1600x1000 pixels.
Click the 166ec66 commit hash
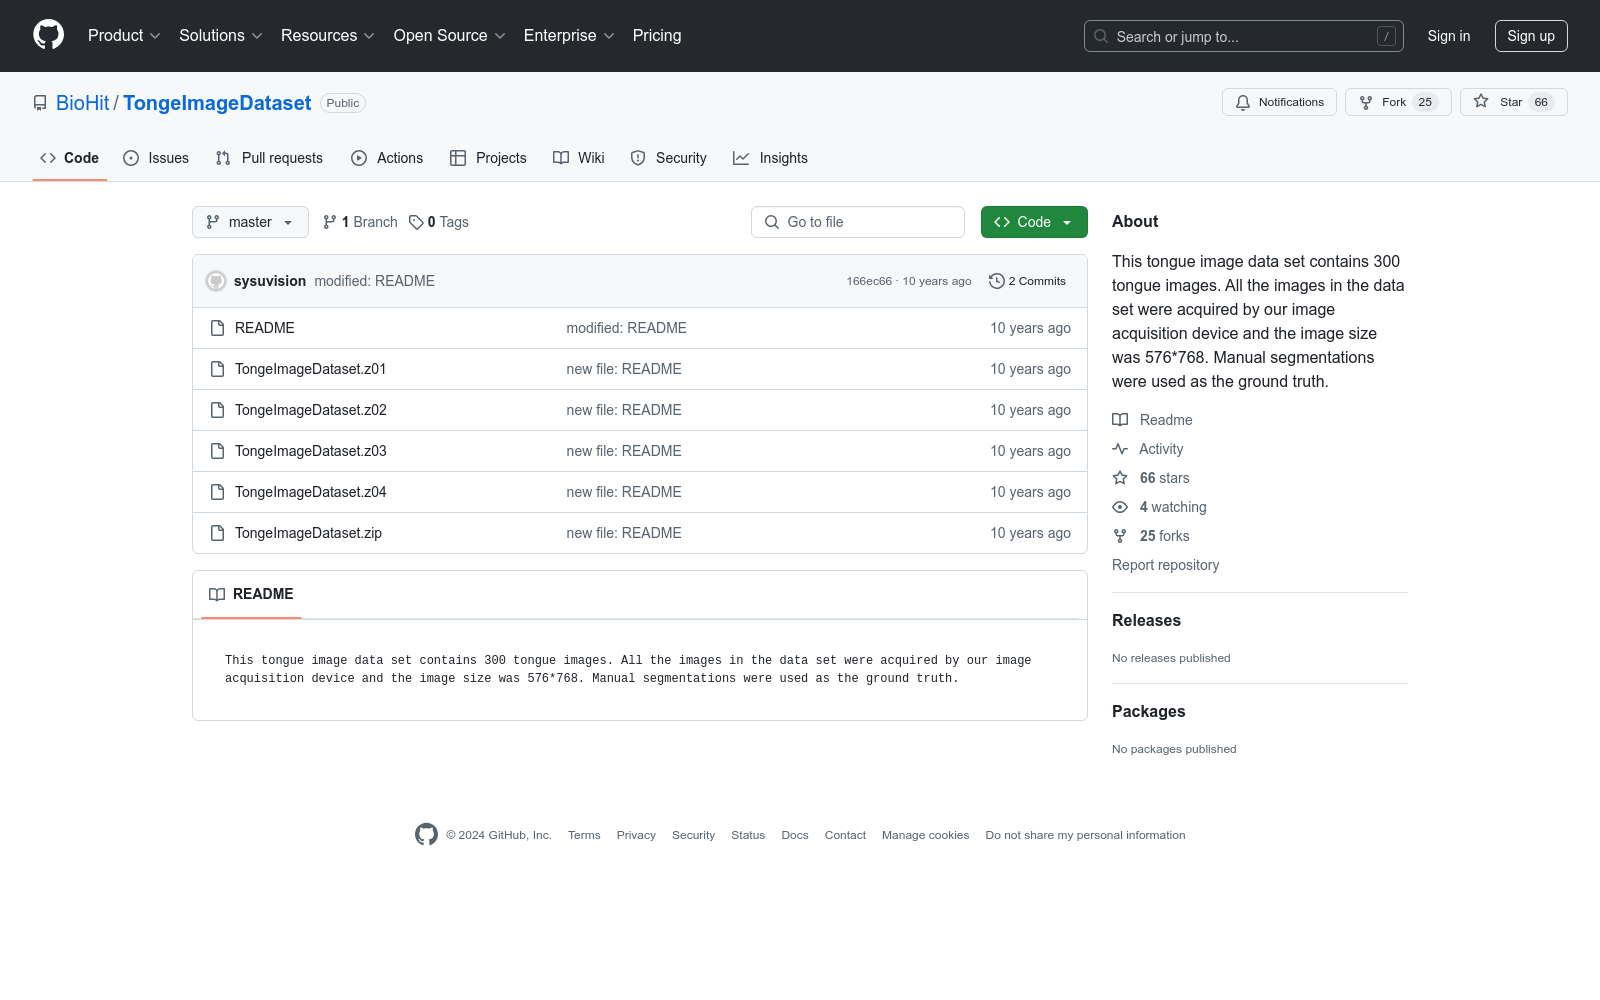coord(869,281)
